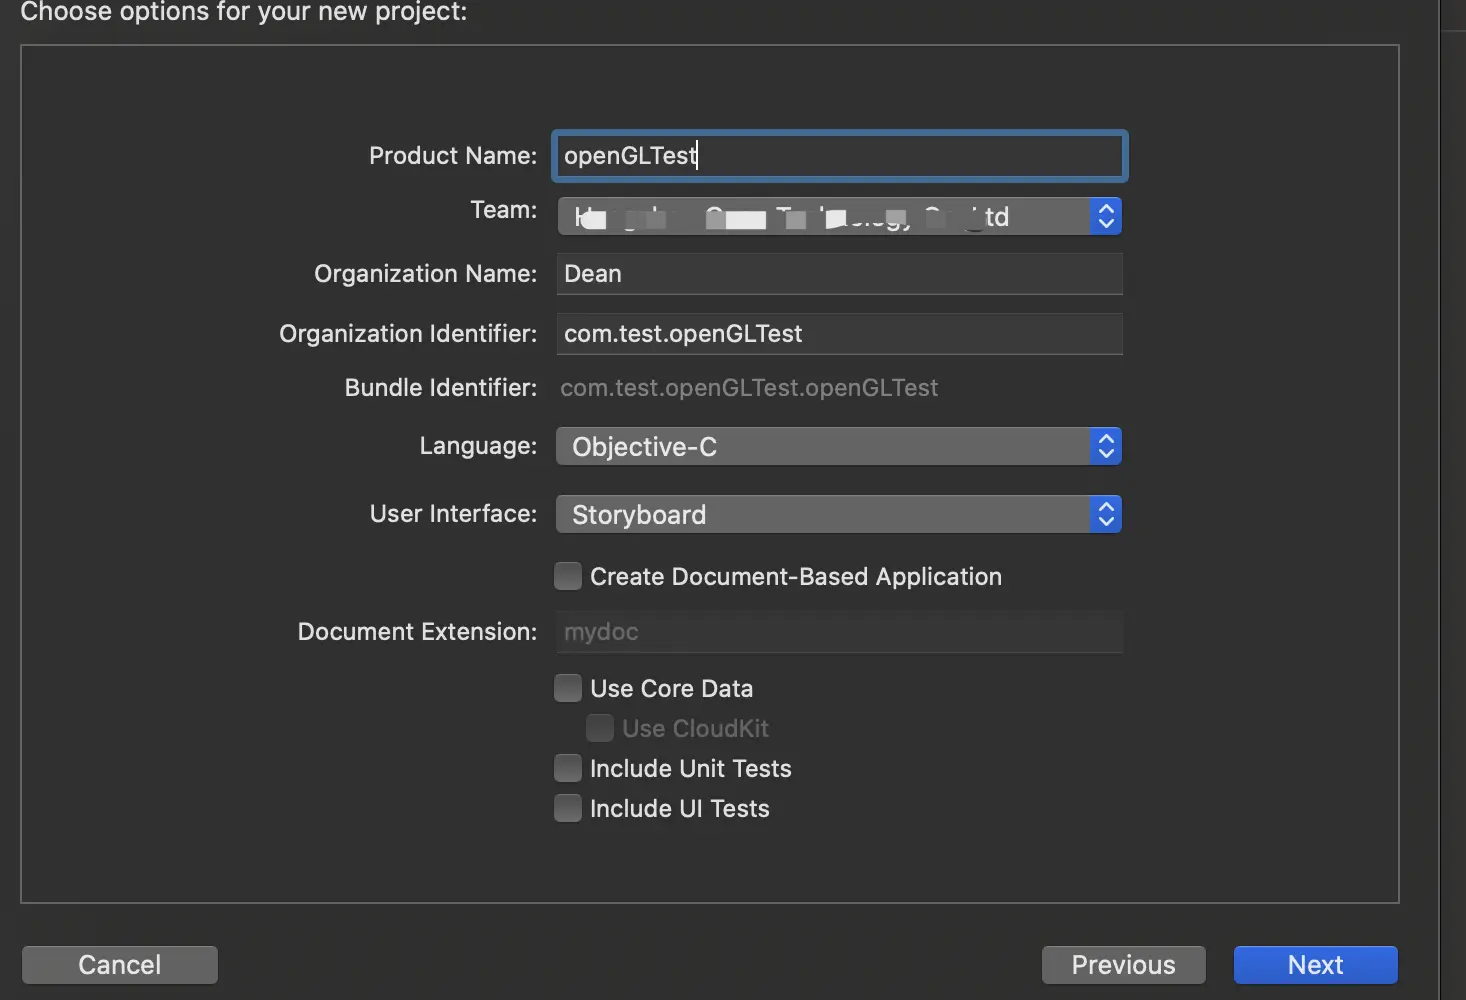The width and height of the screenshot is (1466, 1000).
Task: Toggle the Use Core Data checkbox
Action: pyautogui.click(x=568, y=688)
